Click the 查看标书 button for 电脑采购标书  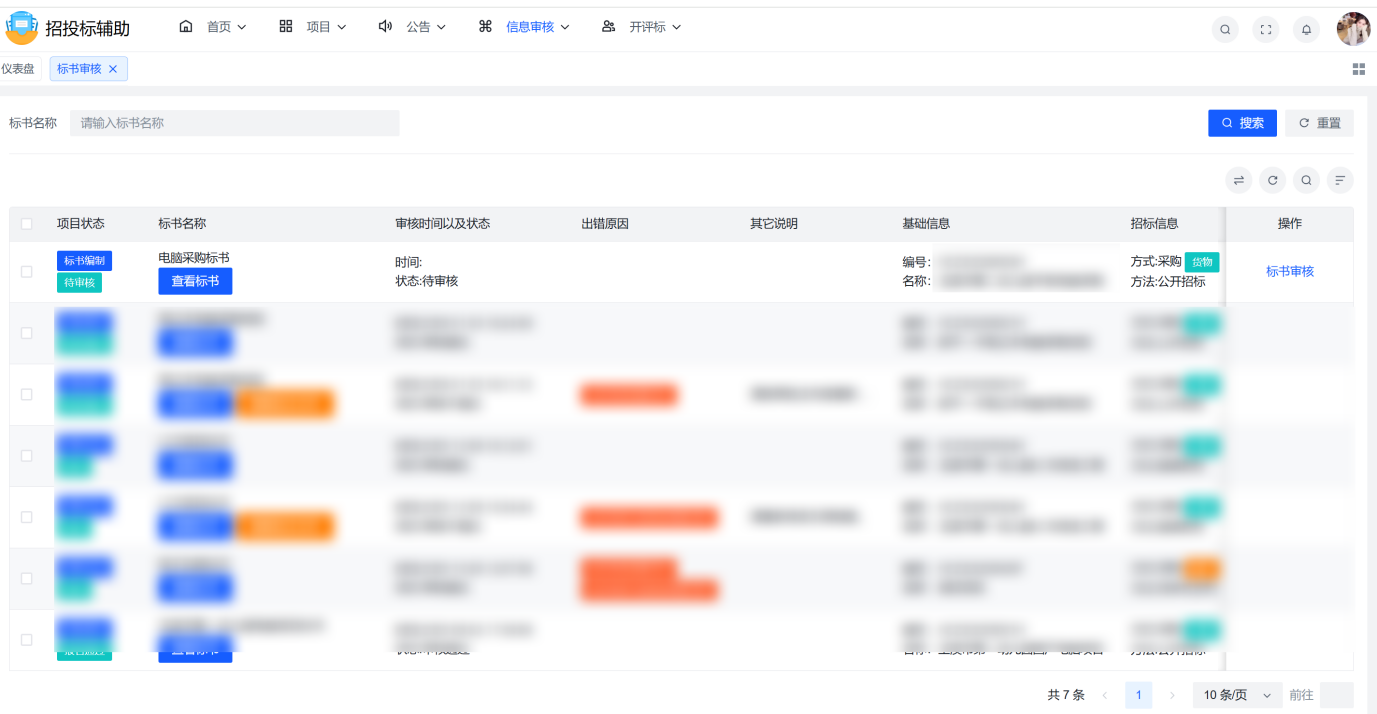coord(195,281)
